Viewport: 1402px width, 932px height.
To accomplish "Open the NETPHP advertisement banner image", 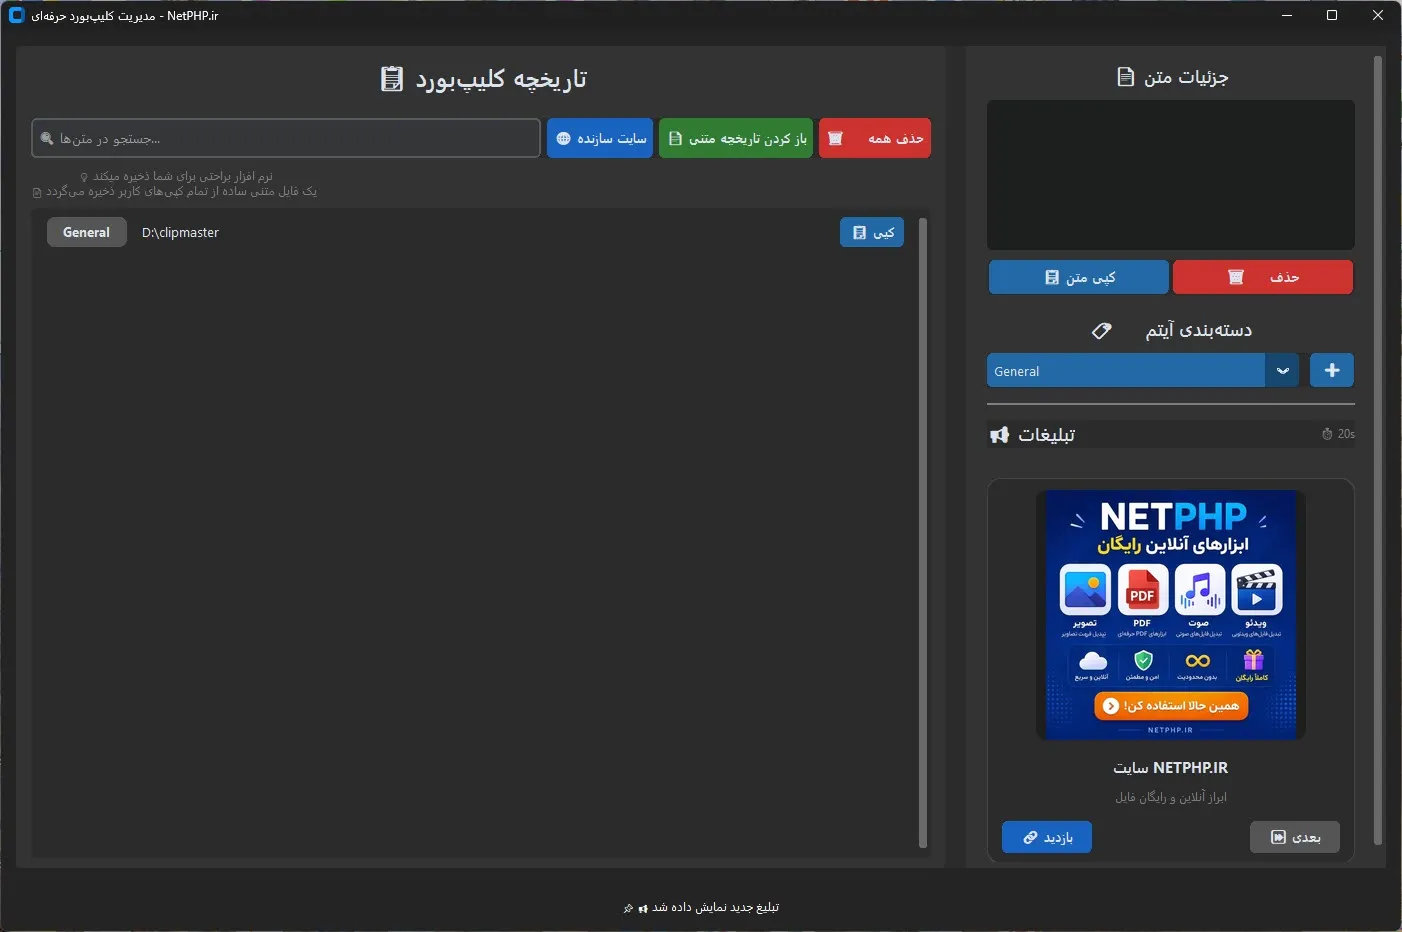I will 1171,615.
